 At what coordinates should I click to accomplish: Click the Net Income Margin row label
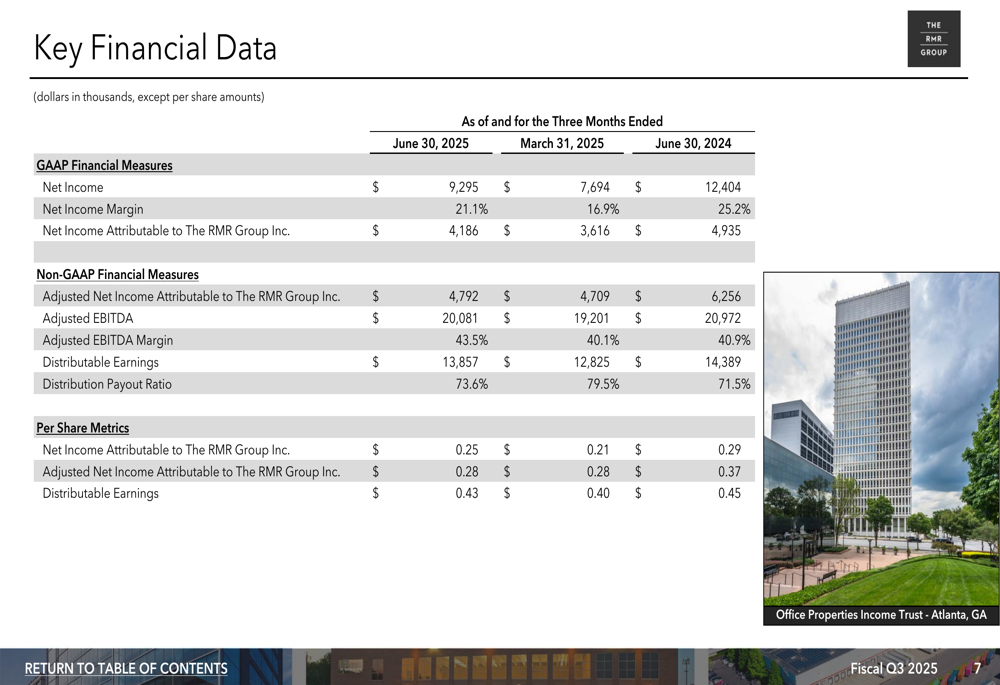tap(93, 209)
